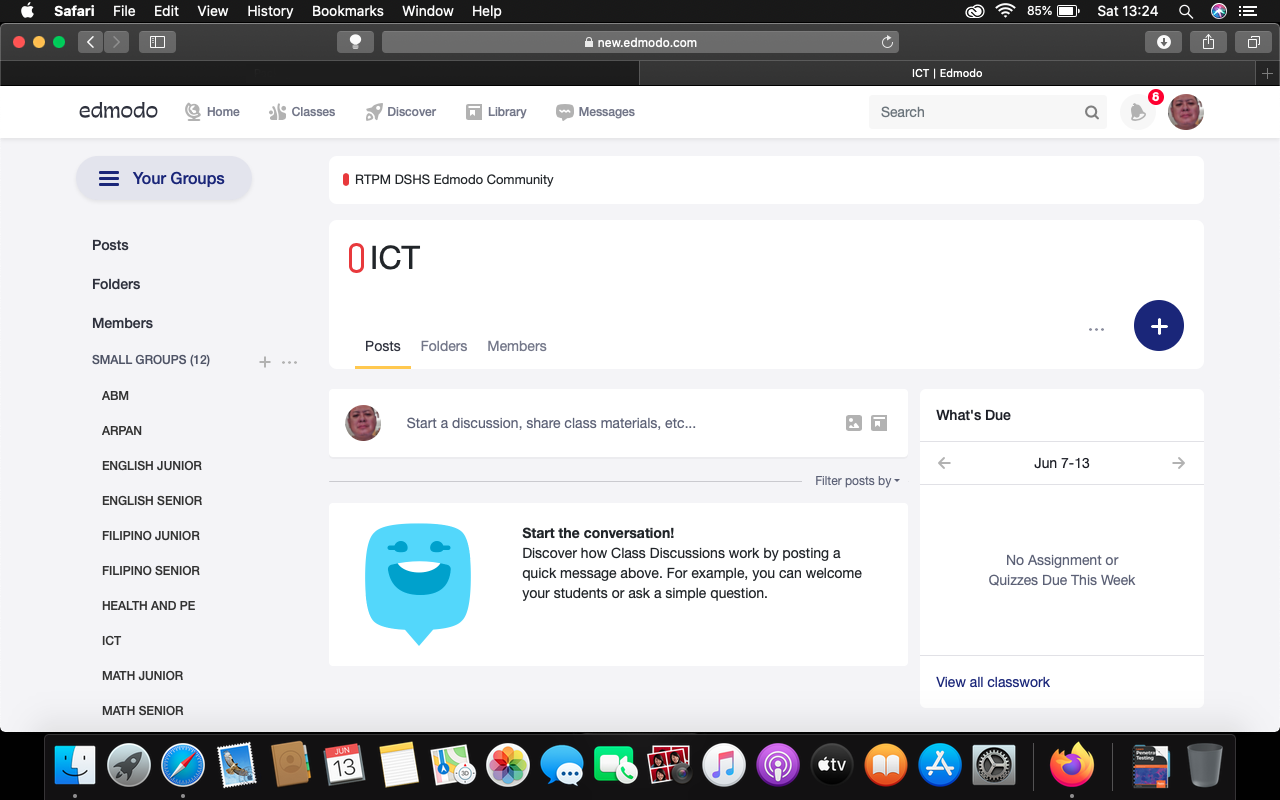Open the Filter posts by dropdown
The height and width of the screenshot is (800, 1280).
[857, 480]
